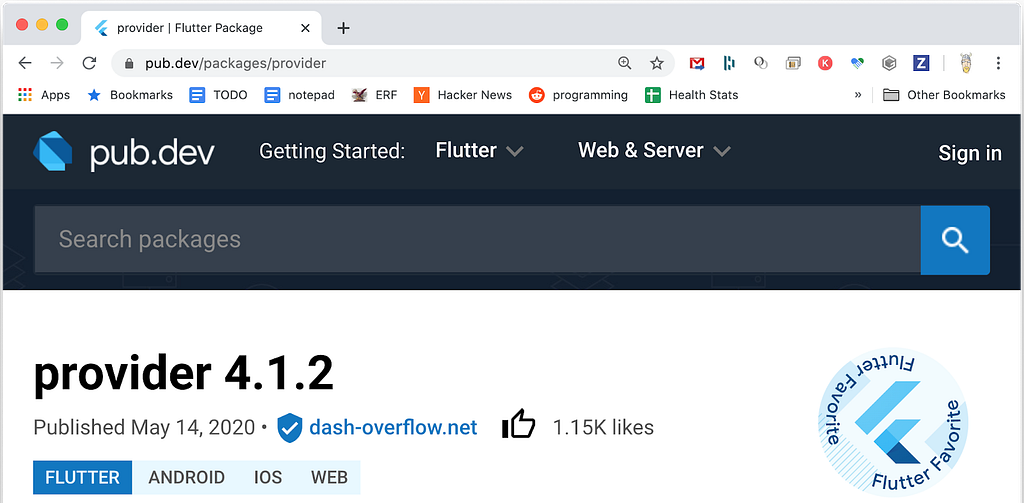This screenshot has width=1024, height=503.
Task: Expand hidden bookmarks with the double chevron
Action: tap(857, 95)
